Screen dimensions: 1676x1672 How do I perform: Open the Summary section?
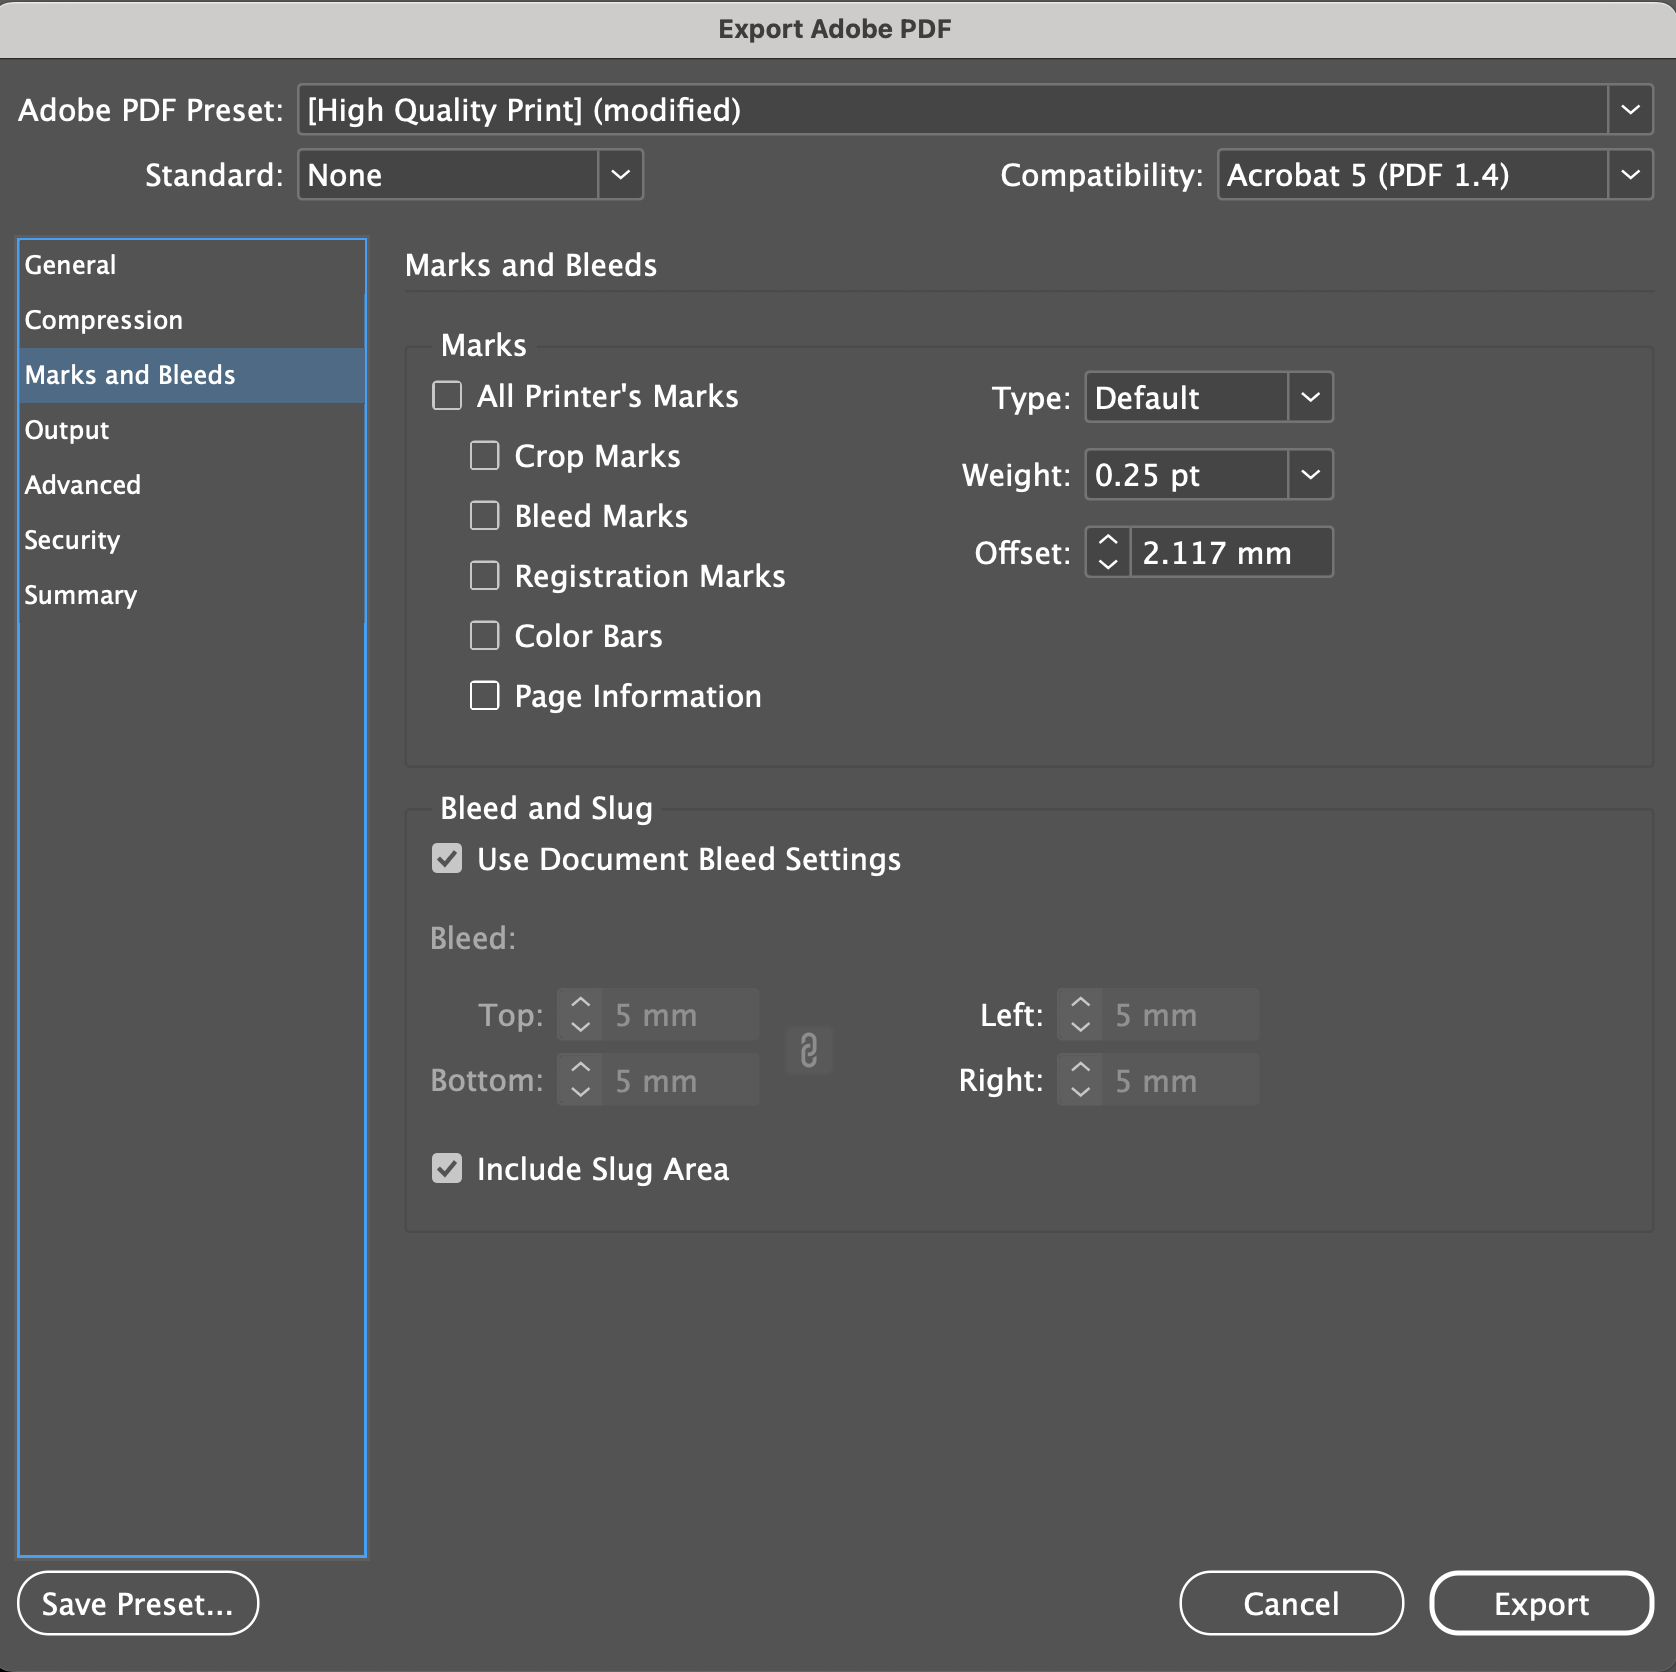[x=80, y=595]
